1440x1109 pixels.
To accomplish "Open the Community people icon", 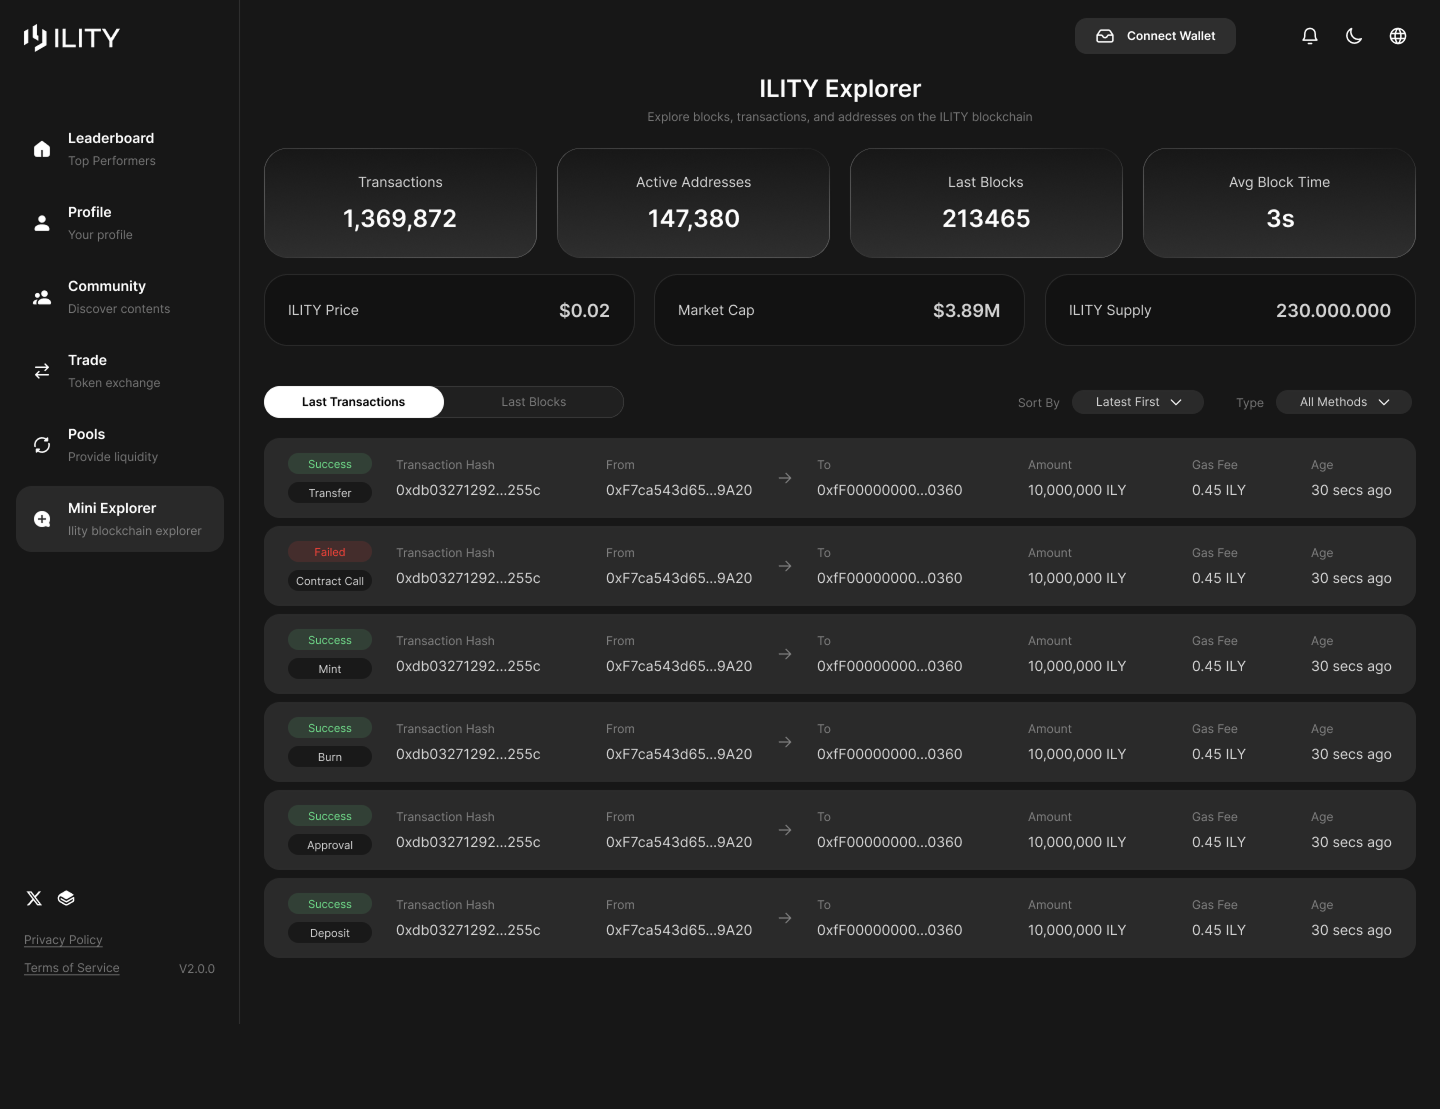I will (41, 296).
